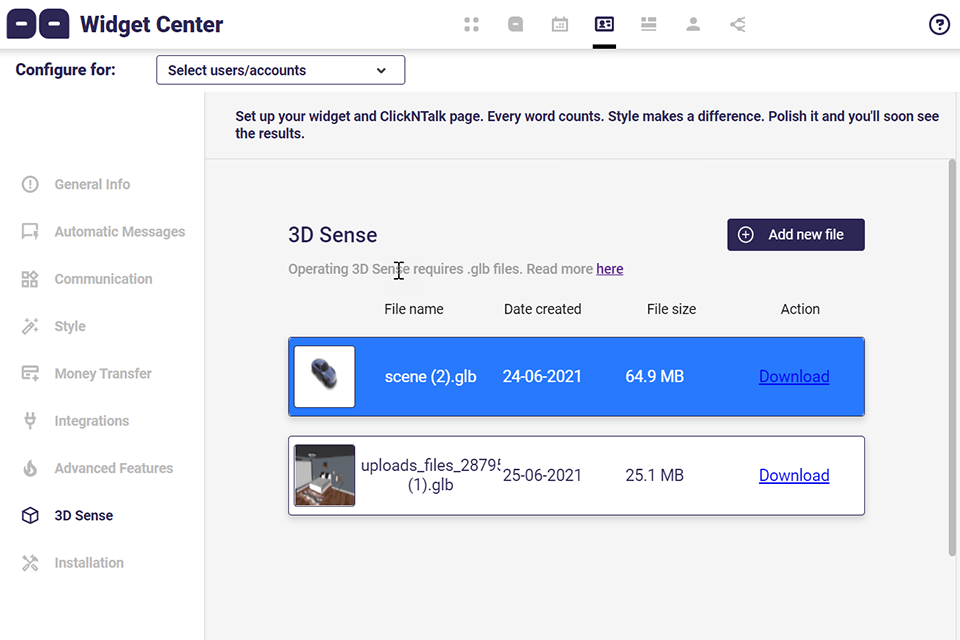The image size is (960, 640).
Task: Click the car model thumbnail
Action: pyautogui.click(x=324, y=377)
